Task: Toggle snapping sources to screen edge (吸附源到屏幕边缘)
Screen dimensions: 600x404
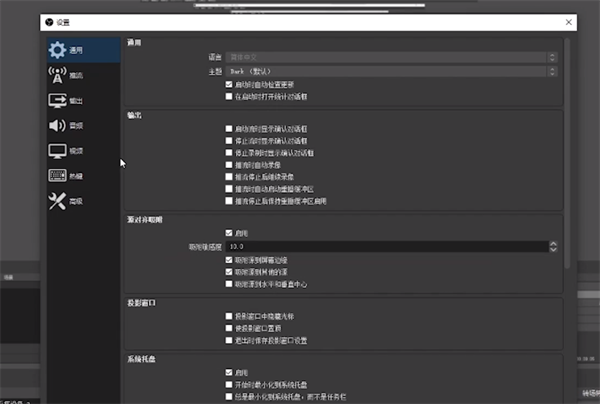Action: (229, 260)
